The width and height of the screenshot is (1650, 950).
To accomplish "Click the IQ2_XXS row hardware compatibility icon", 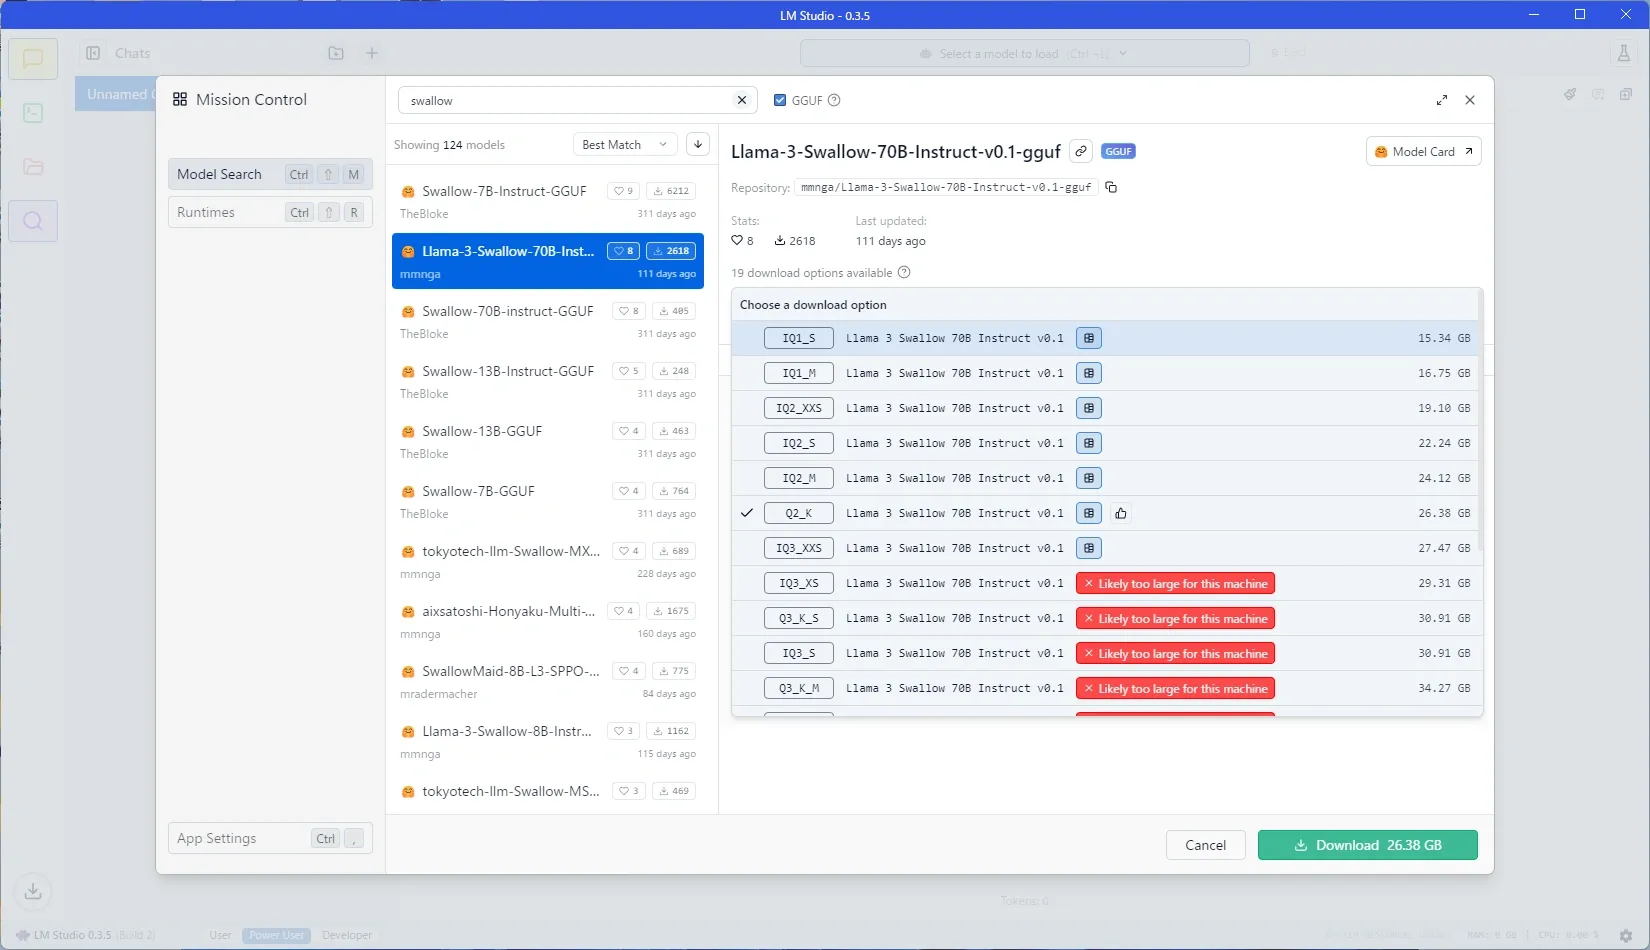I will point(1089,408).
